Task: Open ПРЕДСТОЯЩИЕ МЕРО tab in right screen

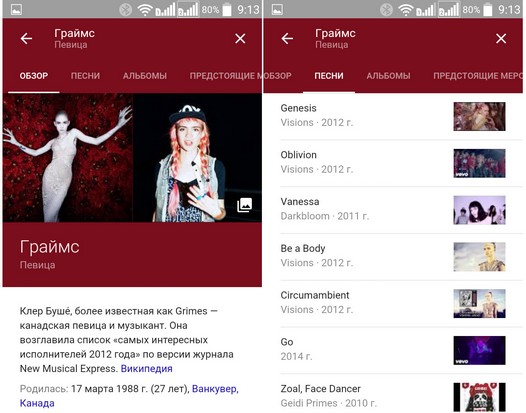Action: 478,76
